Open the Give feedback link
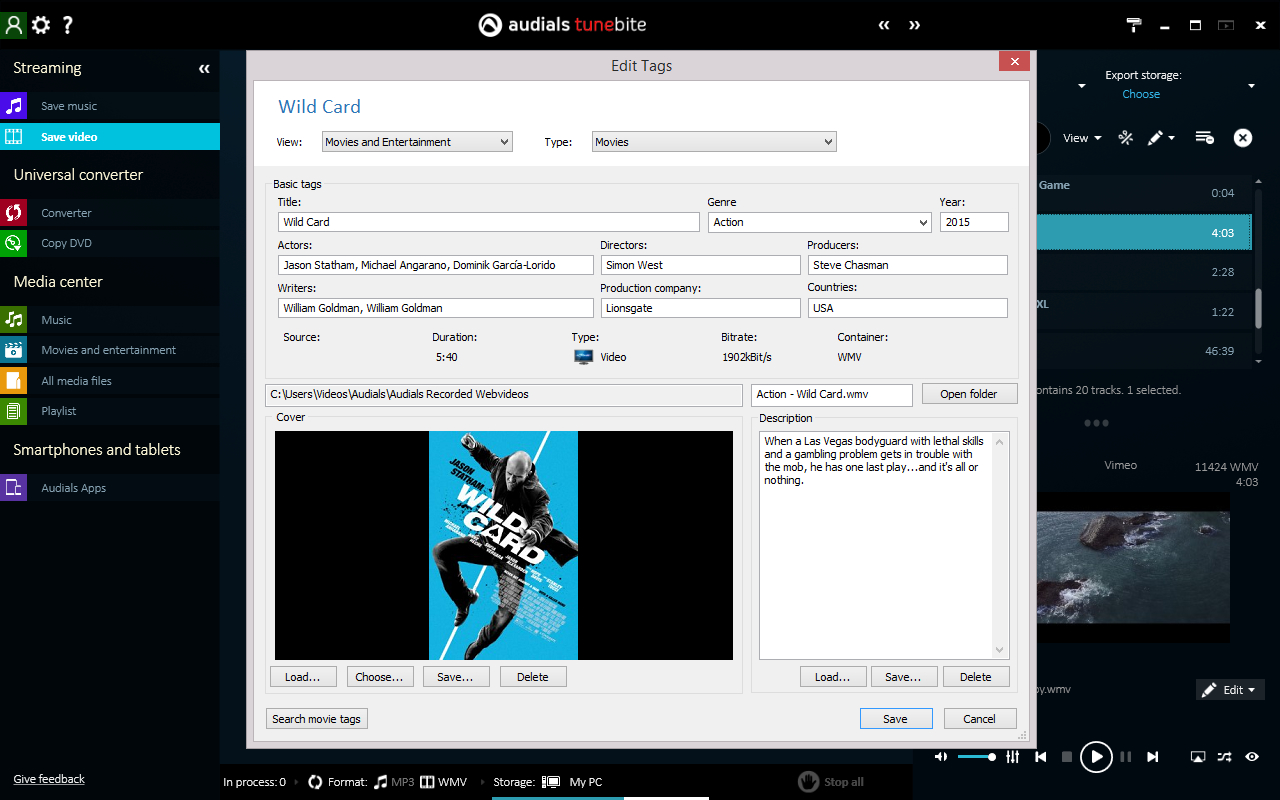This screenshot has width=1280, height=800. coord(48,778)
